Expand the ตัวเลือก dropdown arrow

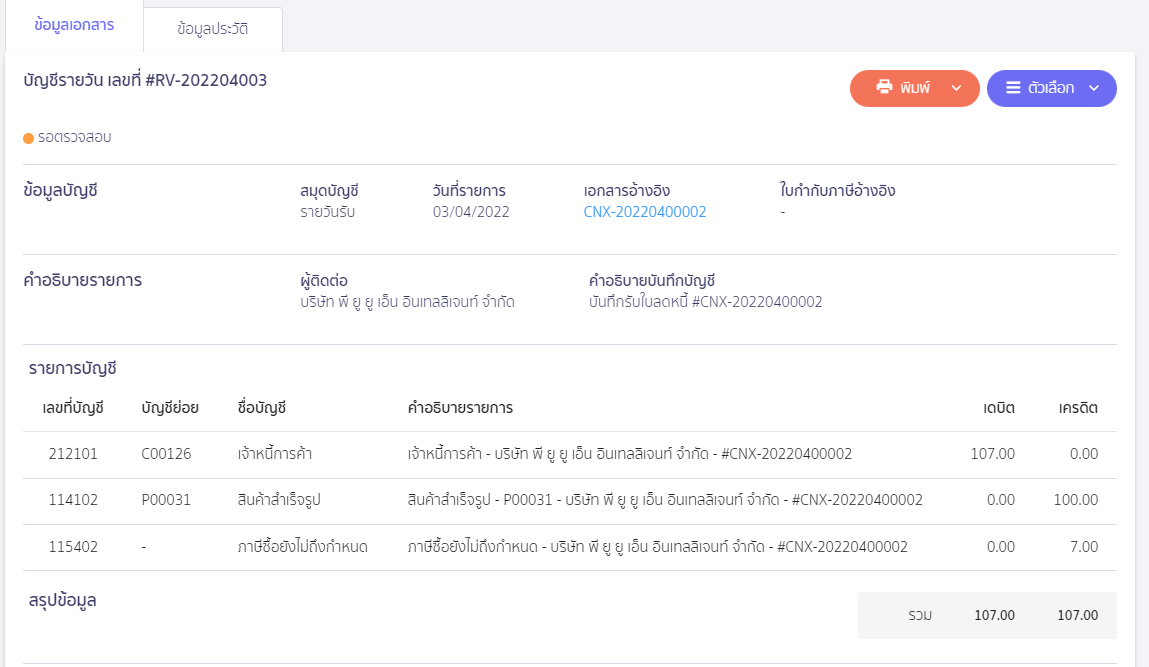coord(1094,88)
